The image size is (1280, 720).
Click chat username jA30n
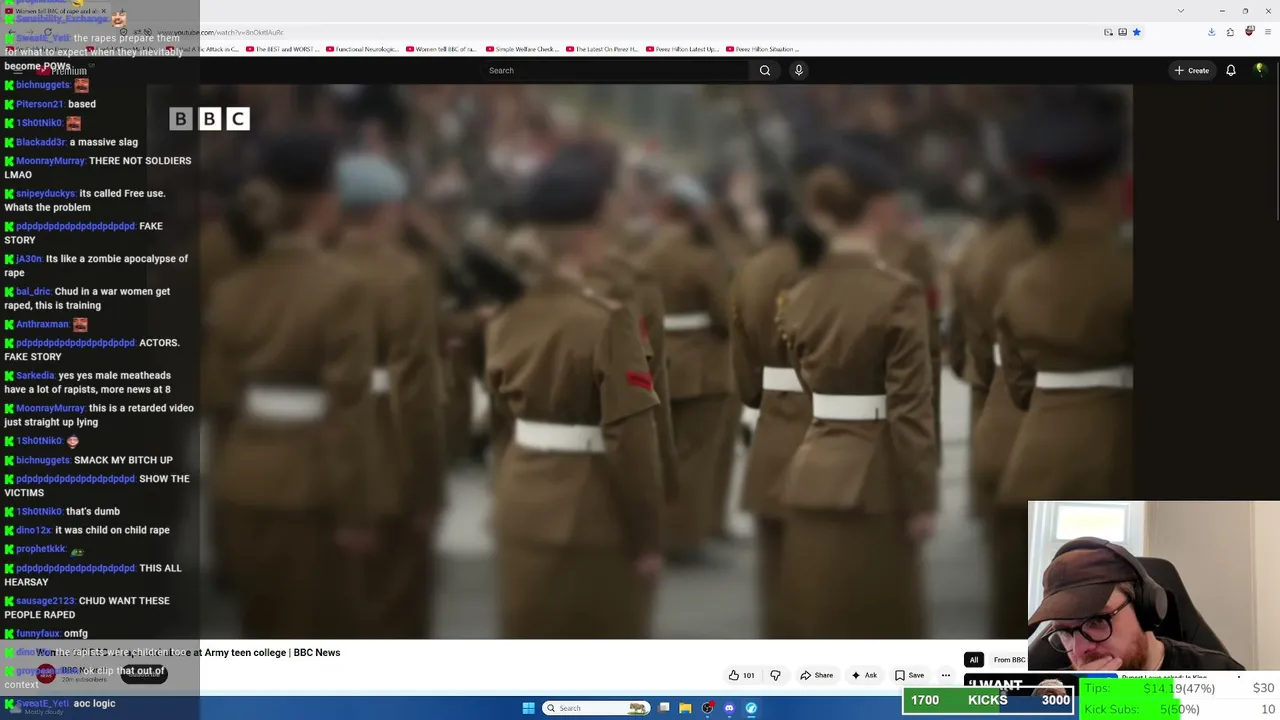tap(29, 259)
